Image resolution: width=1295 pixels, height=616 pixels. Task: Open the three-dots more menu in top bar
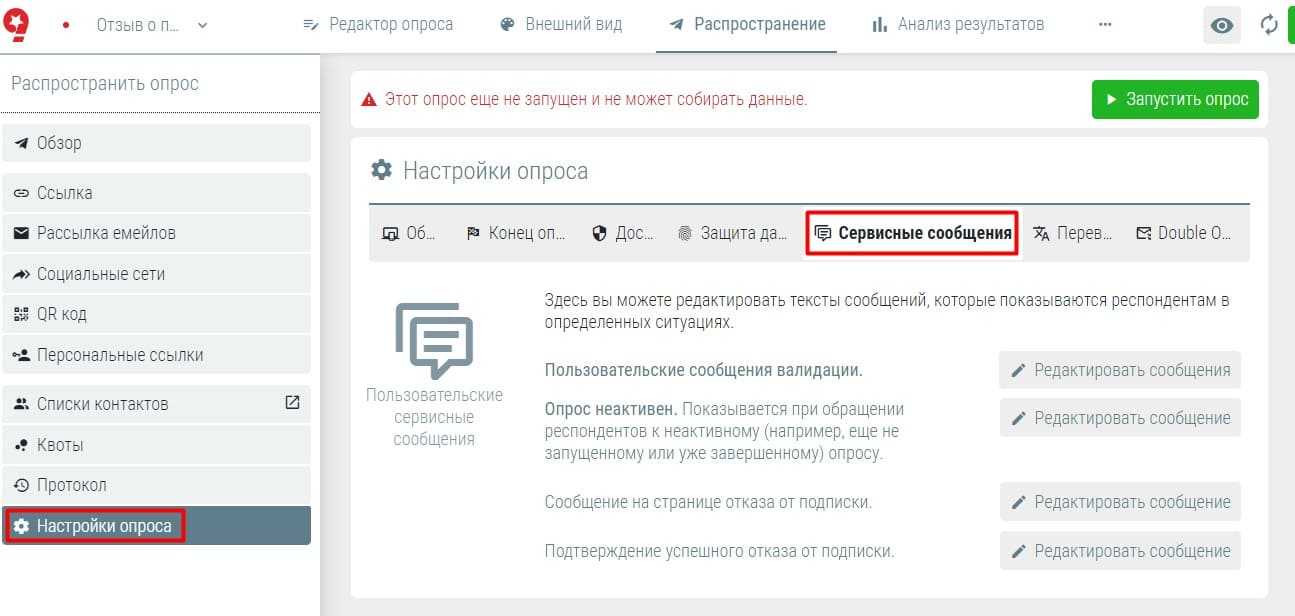tap(1104, 25)
